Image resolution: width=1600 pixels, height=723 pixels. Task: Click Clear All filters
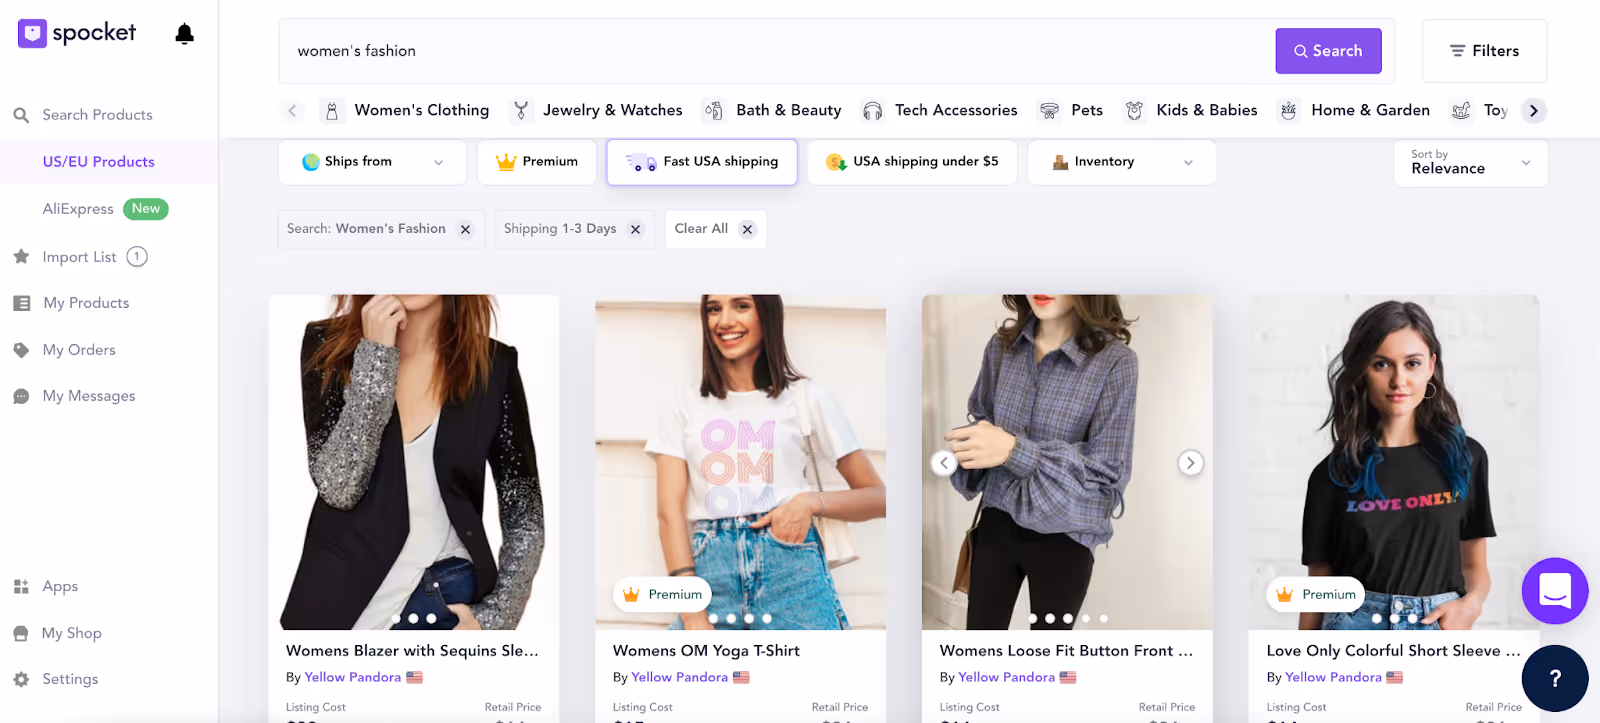pyautogui.click(x=714, y=229)
